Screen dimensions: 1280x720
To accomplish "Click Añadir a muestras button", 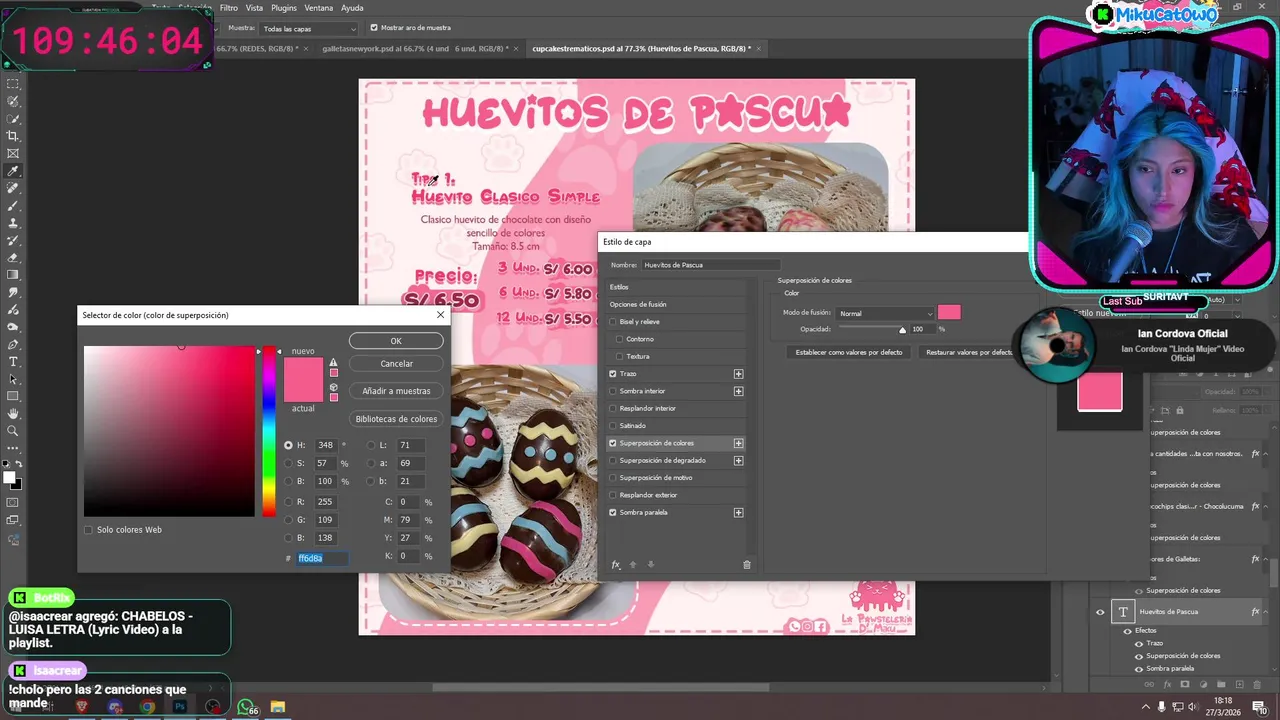I will click(396, 391).
